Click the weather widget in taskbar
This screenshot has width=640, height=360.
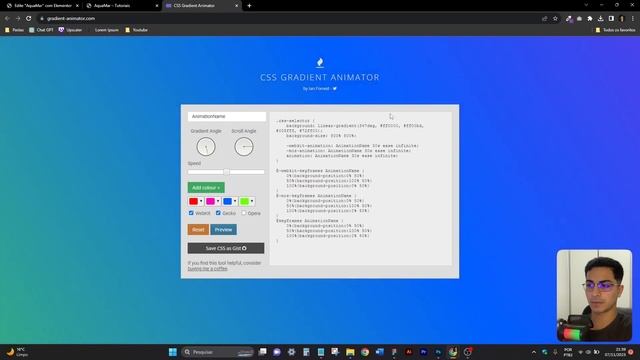click(17, 352)
